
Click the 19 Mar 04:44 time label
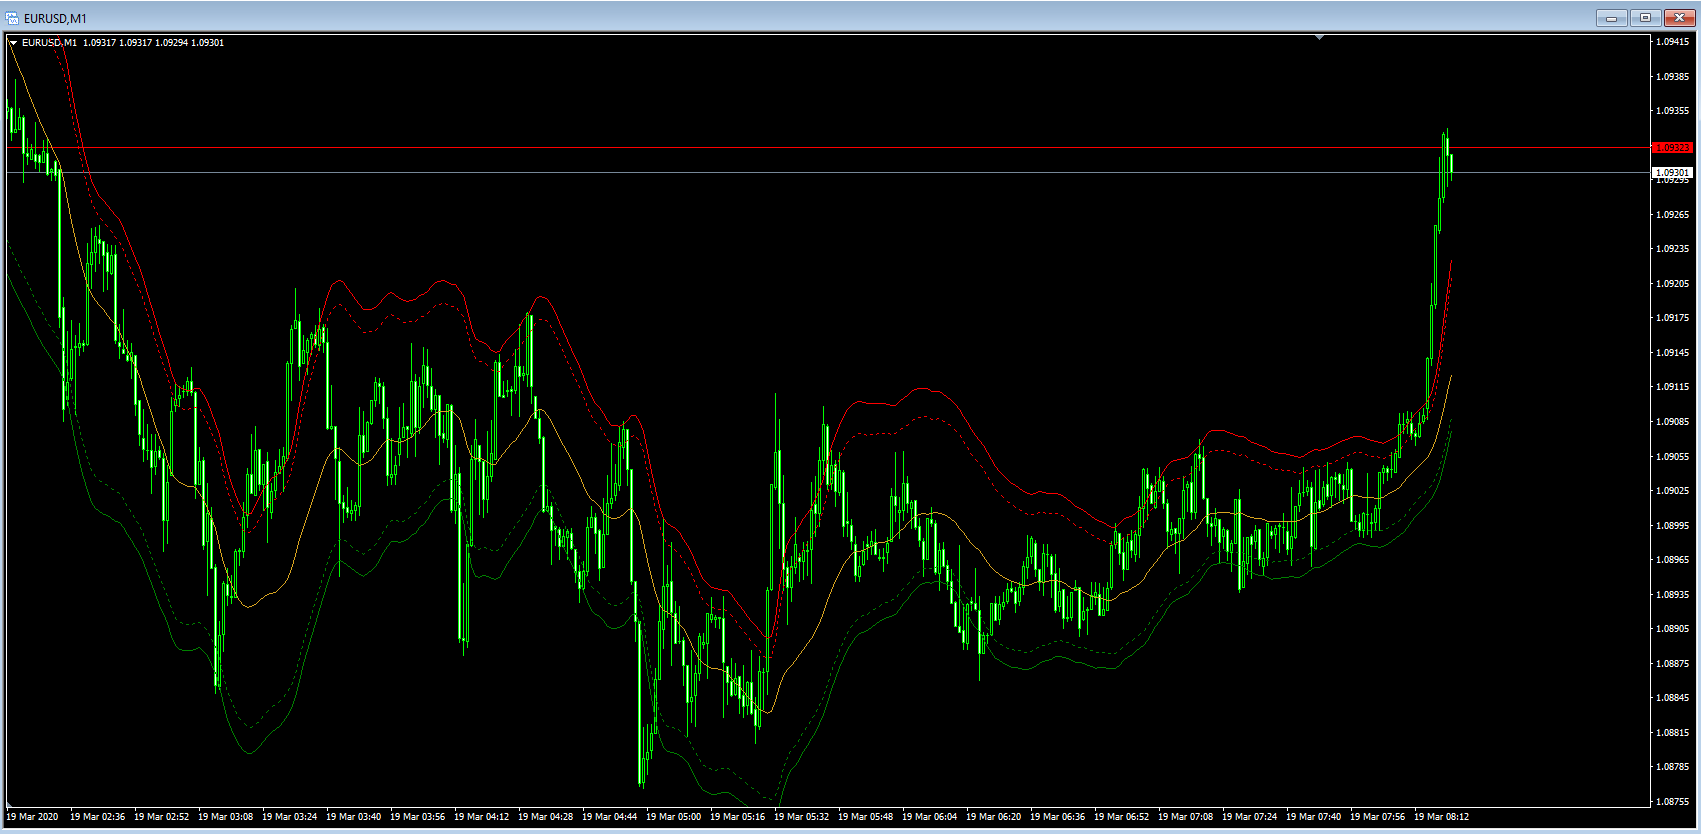click(609, 817)
